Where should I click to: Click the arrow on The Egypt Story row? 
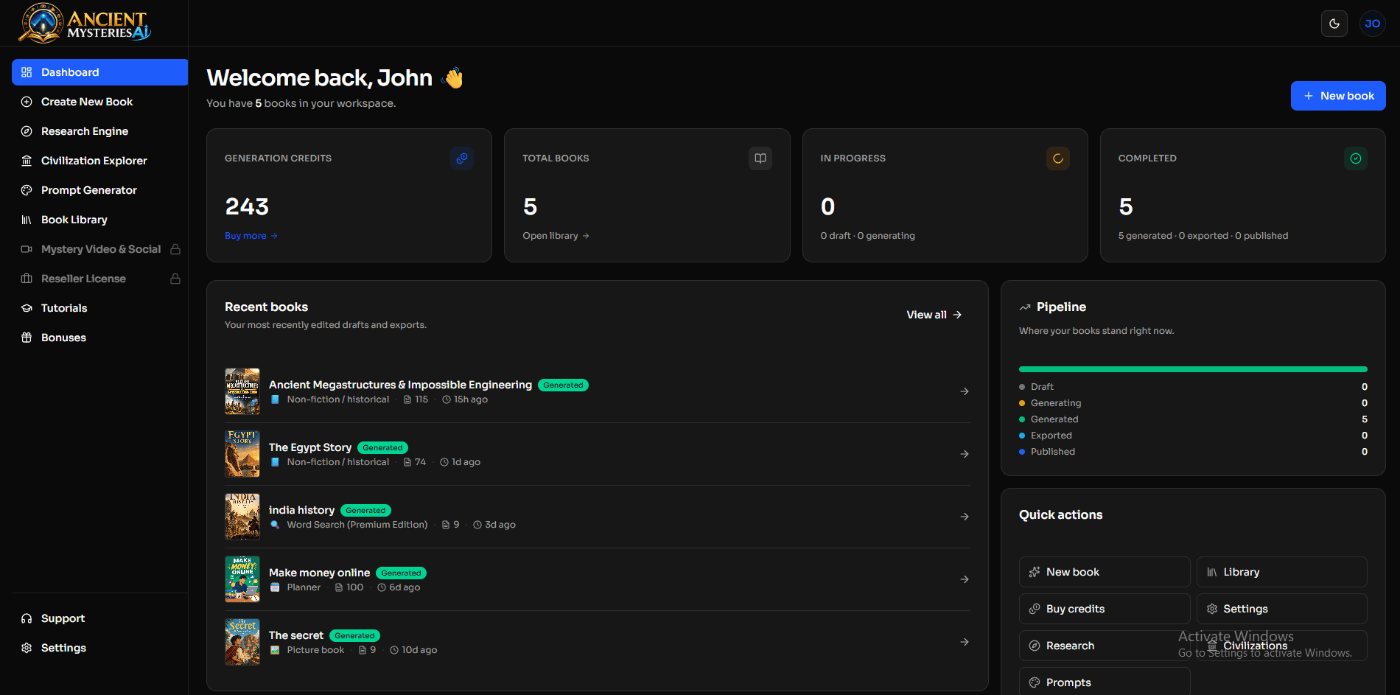(x=964, y=454)
